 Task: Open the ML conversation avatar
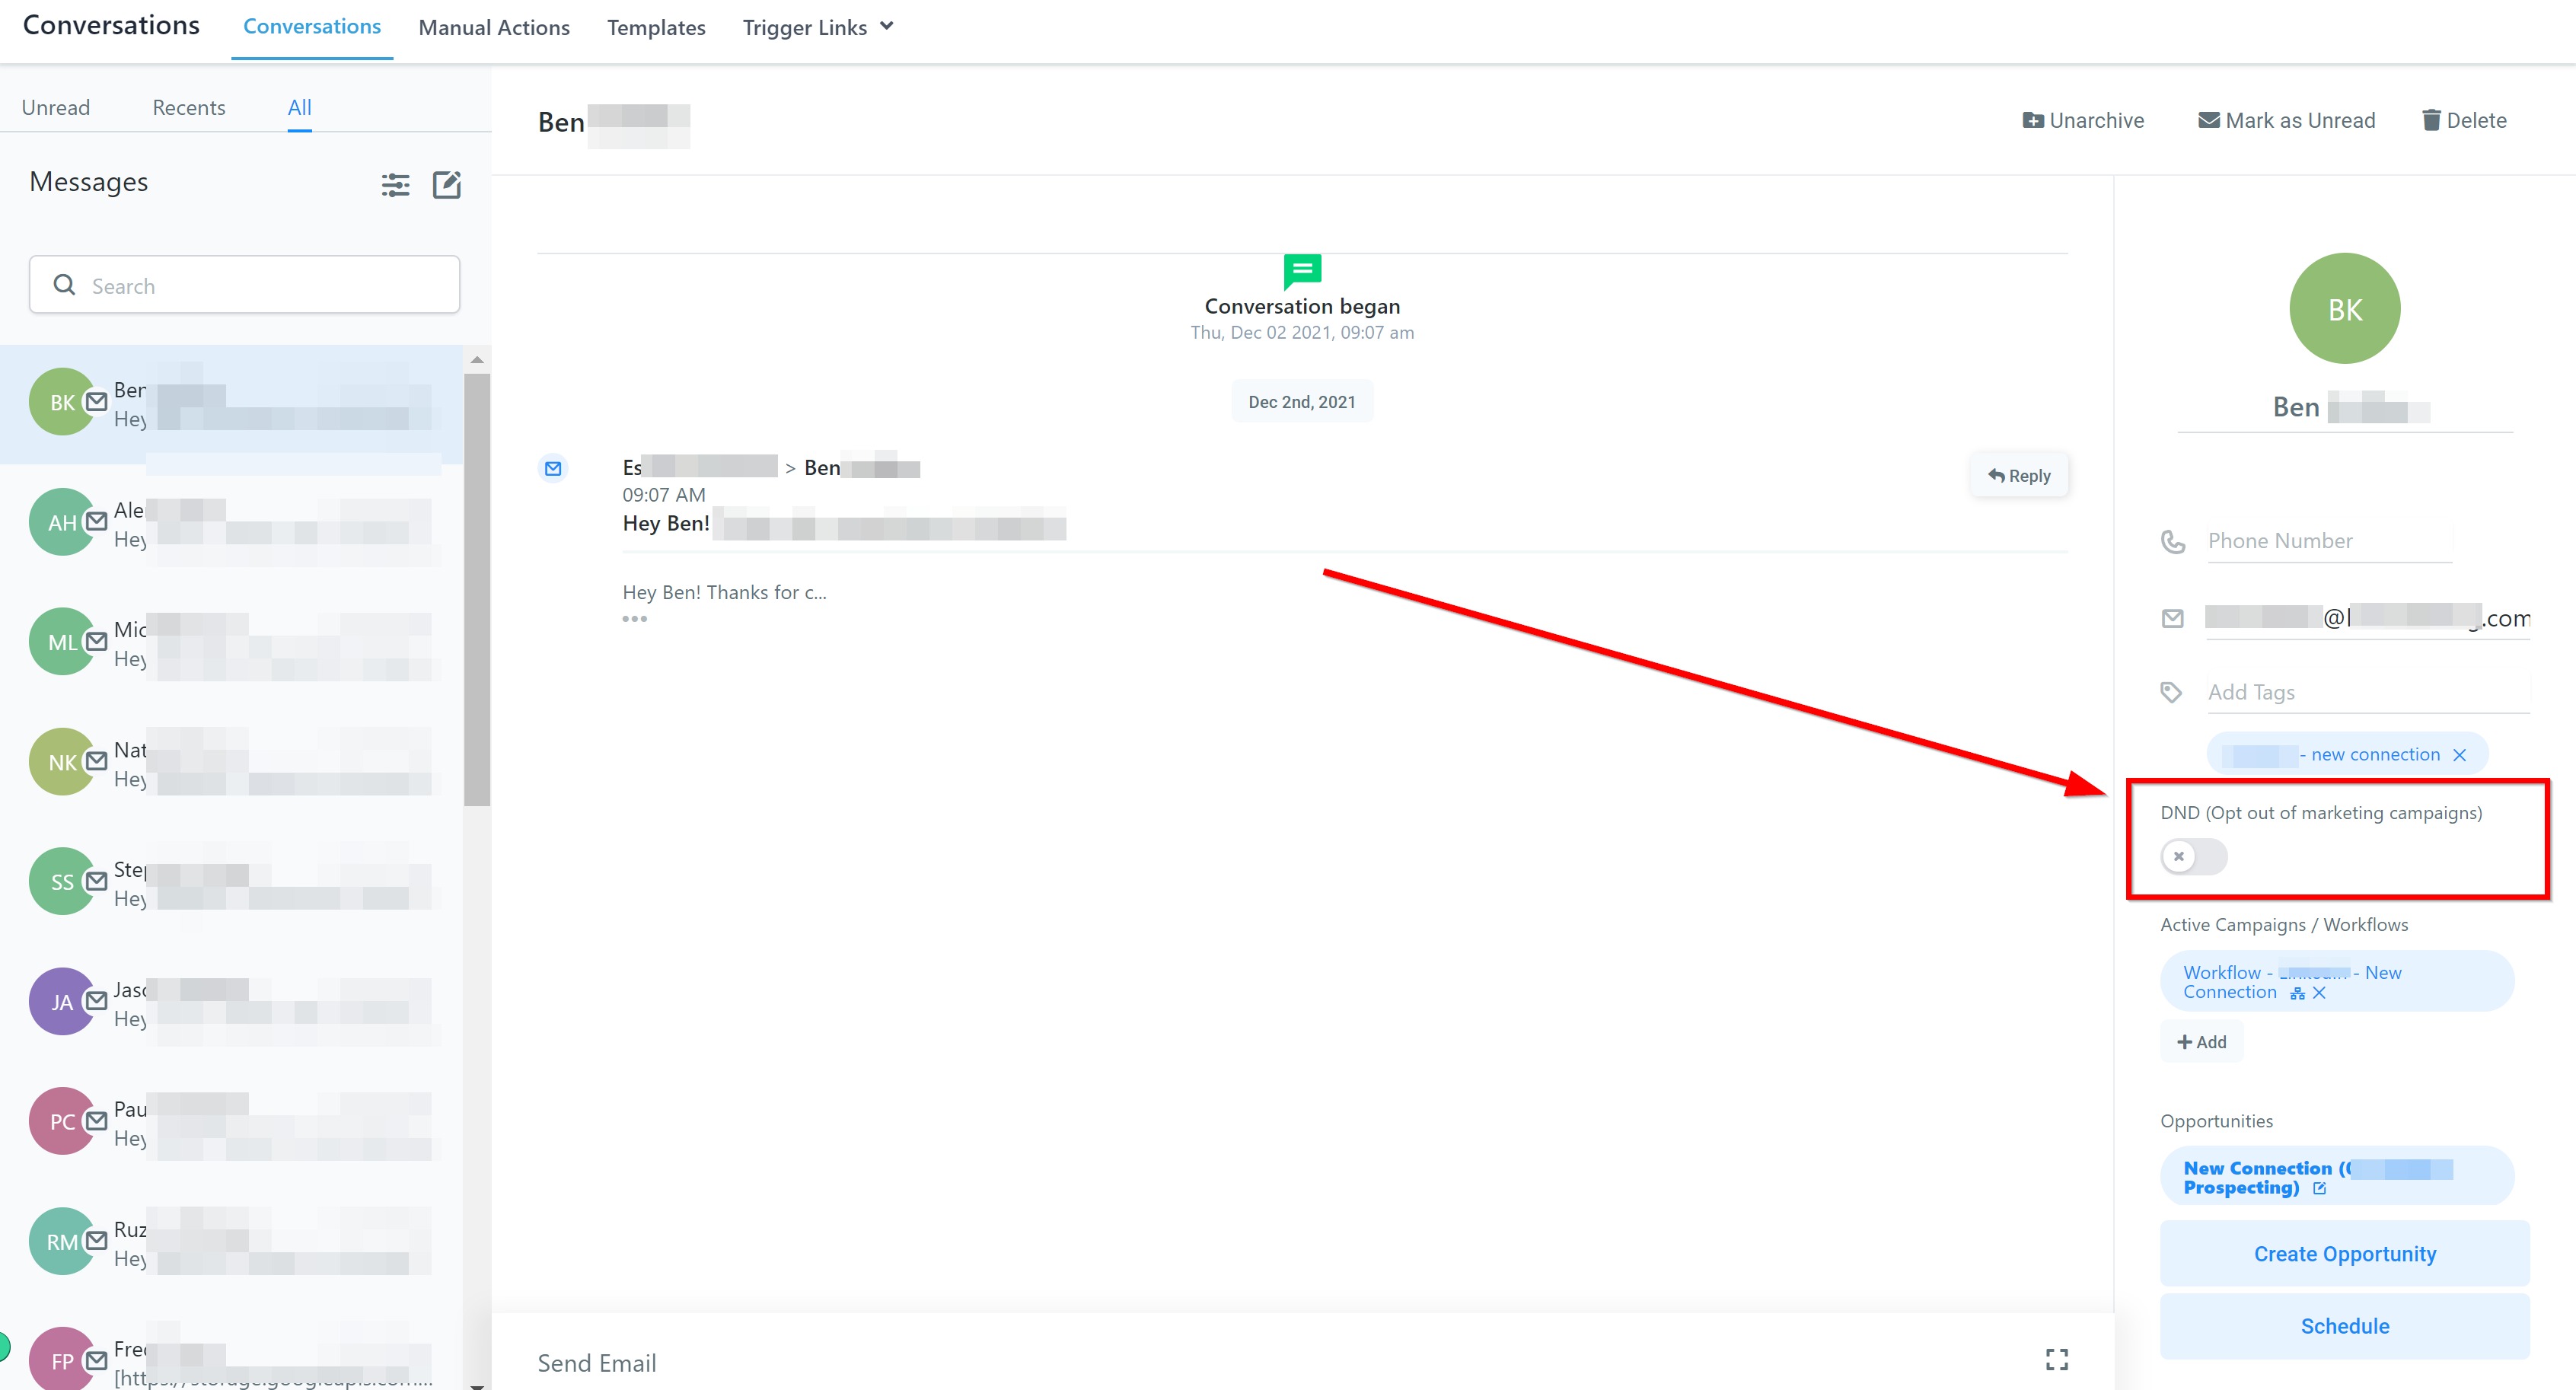pos(62,642)
